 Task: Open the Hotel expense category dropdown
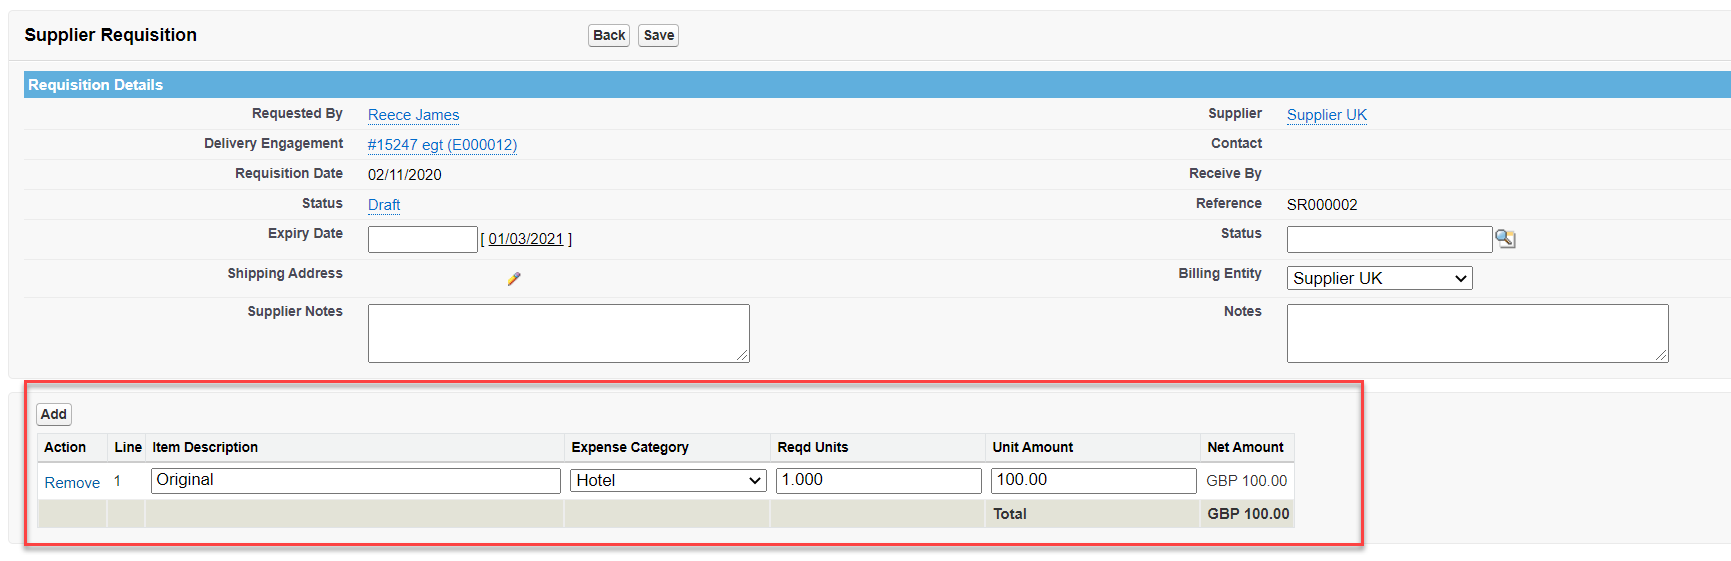(668, 481)
